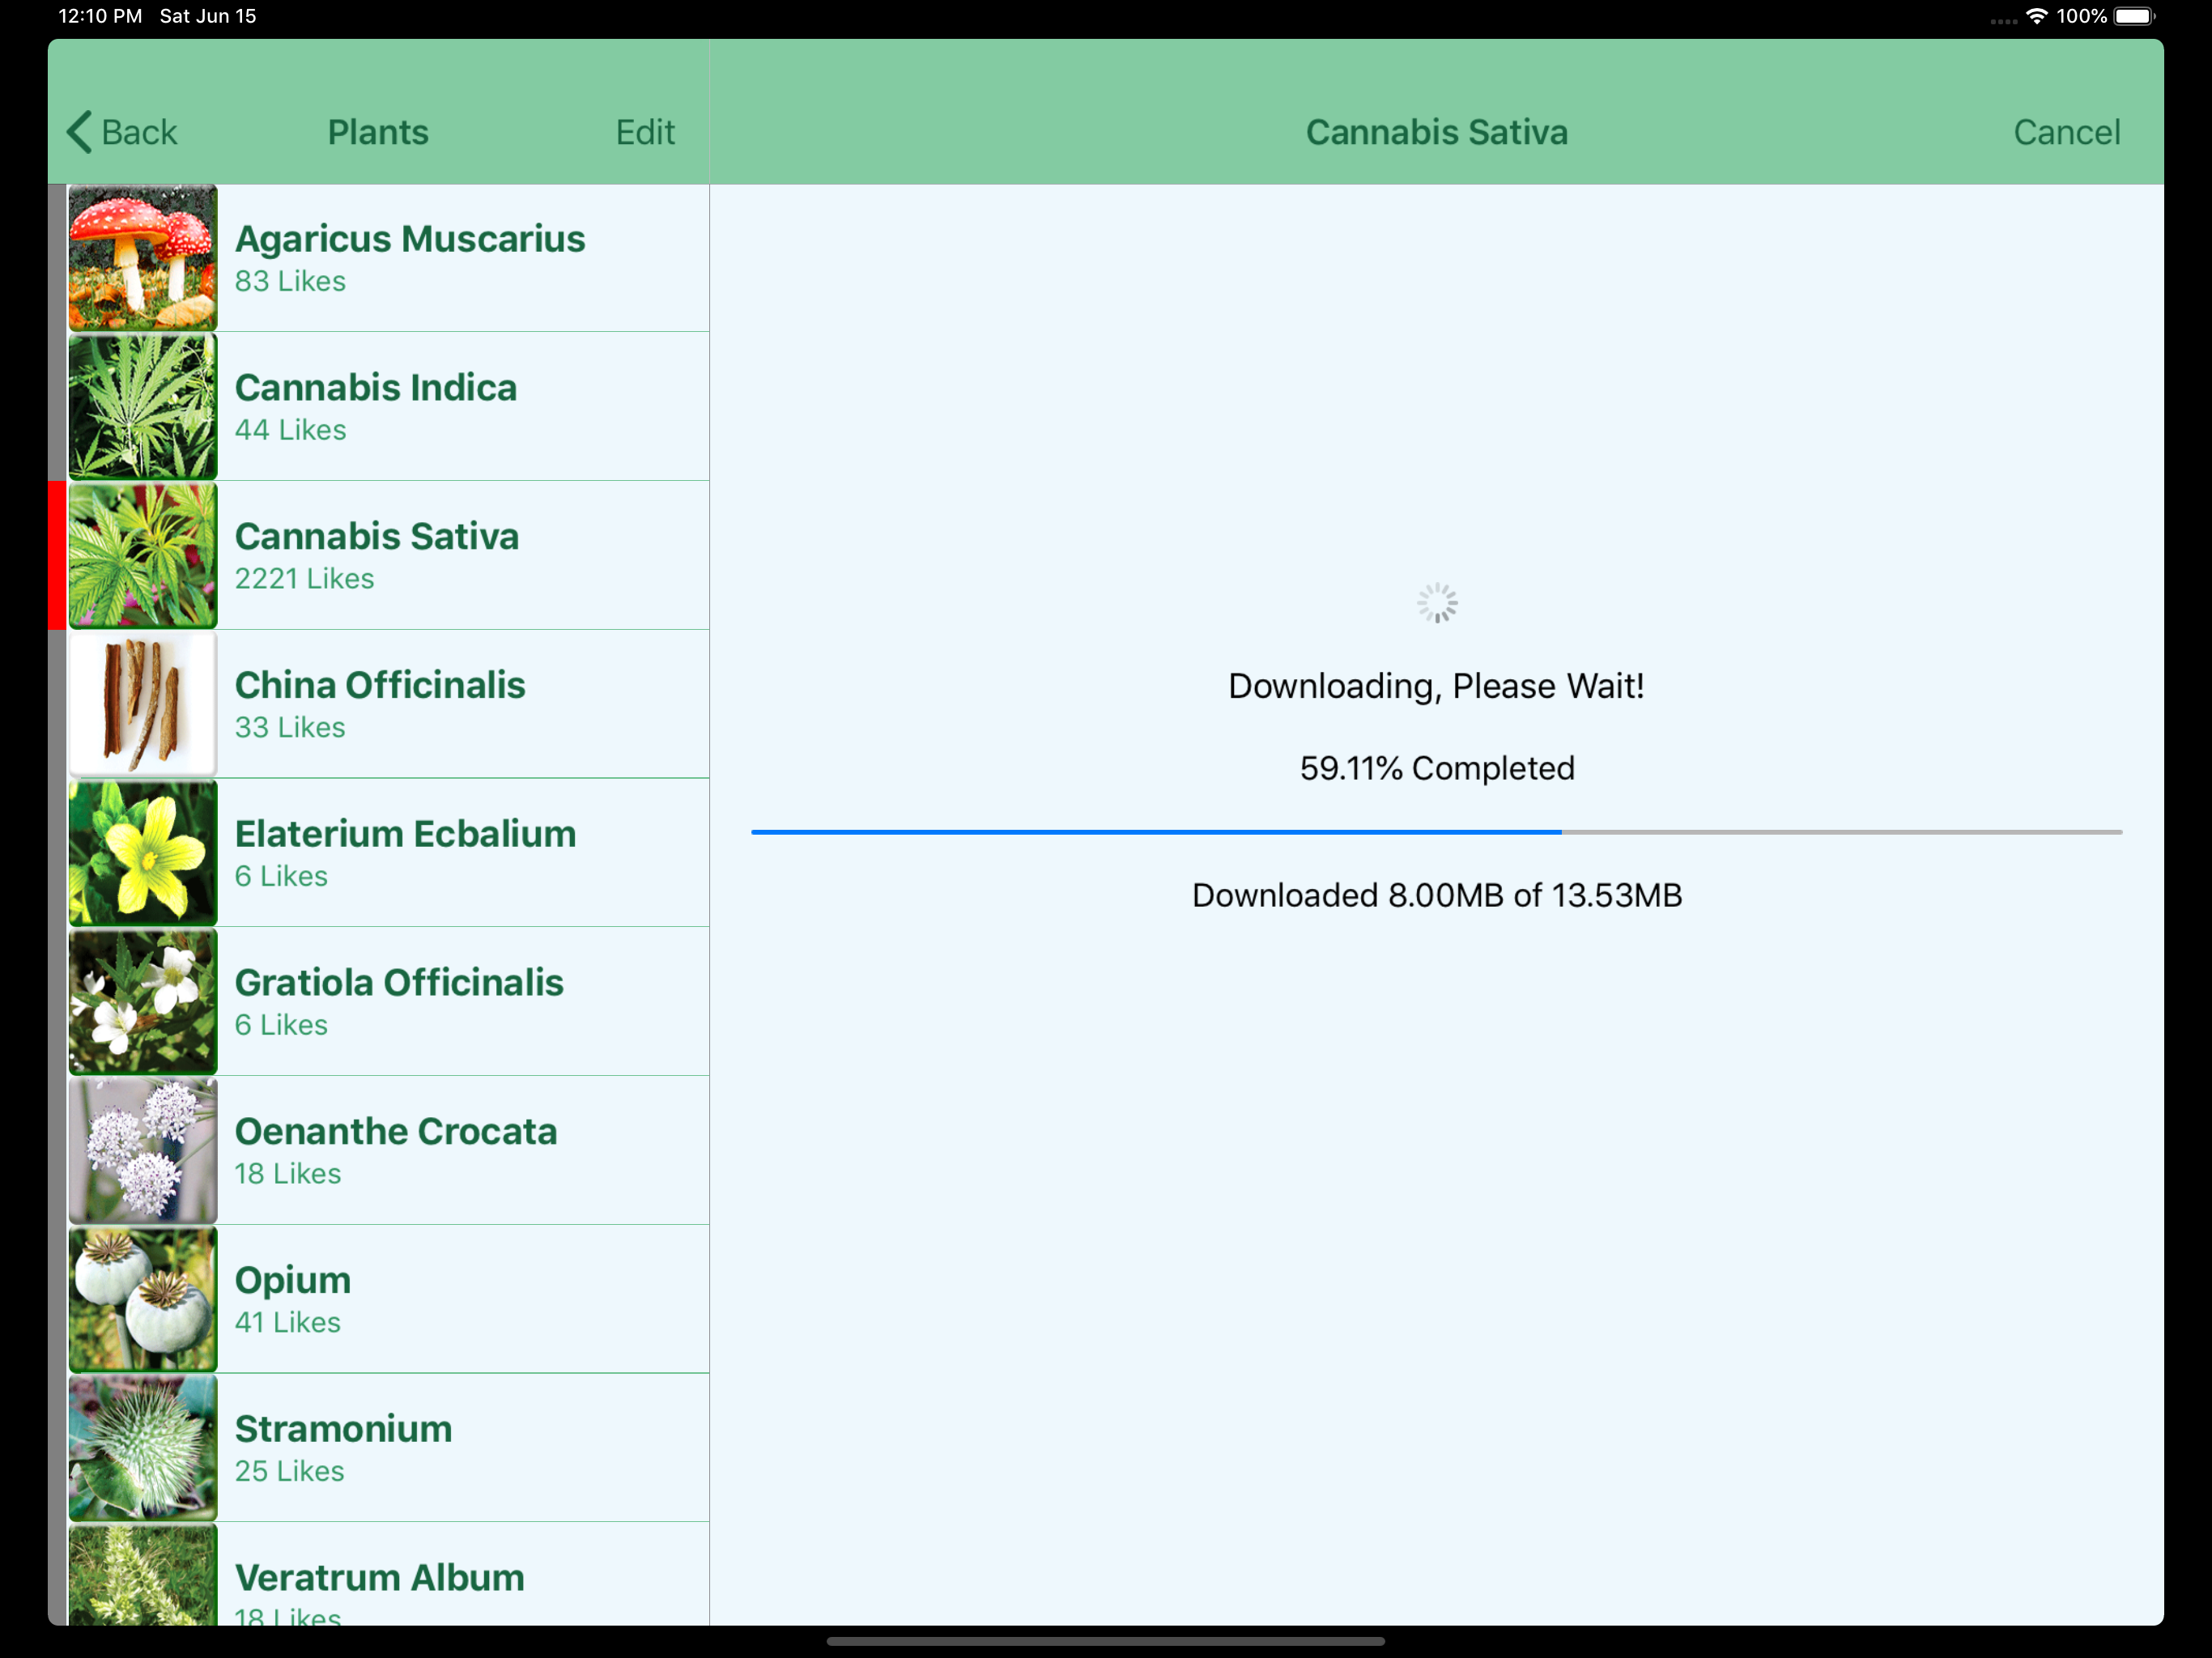This screenshot has height=1658, width=2212.
Task: Click the 12:10 PM clock in status bar
Action: click(x=100, y=16)
